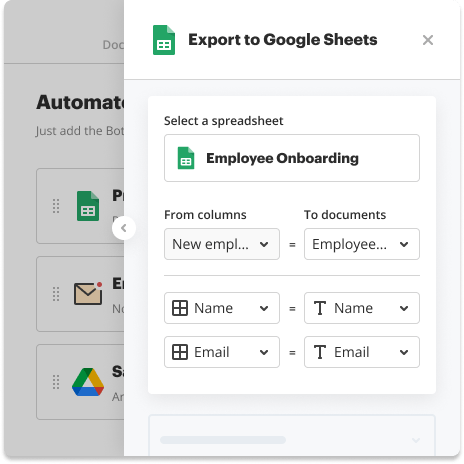The width and height of the screenshot is (464, 464).
Task: Click the table grid icon in Name column field
Action: tap(180, 308)
